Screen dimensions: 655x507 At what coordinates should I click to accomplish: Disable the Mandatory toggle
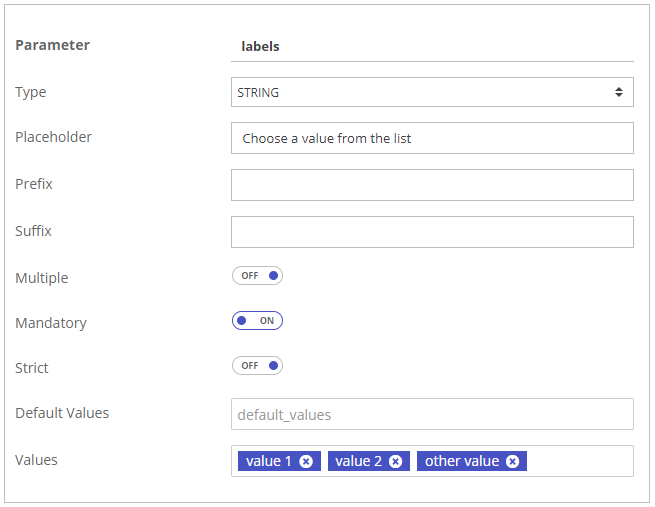click(257, 321)
